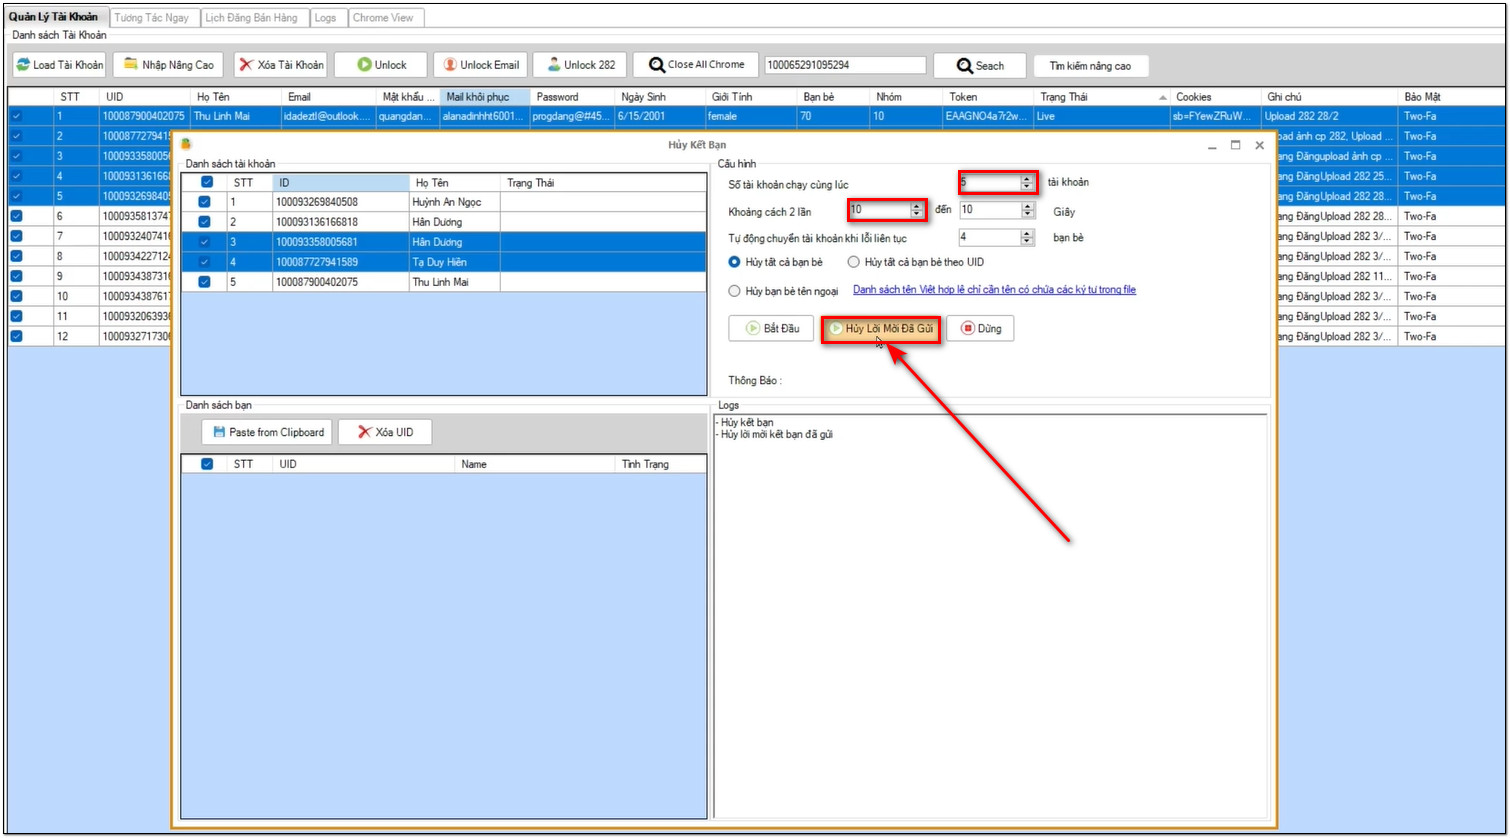Click the Search button
This screenshot has height=838, width=1510.
click(x=980, y=65)
